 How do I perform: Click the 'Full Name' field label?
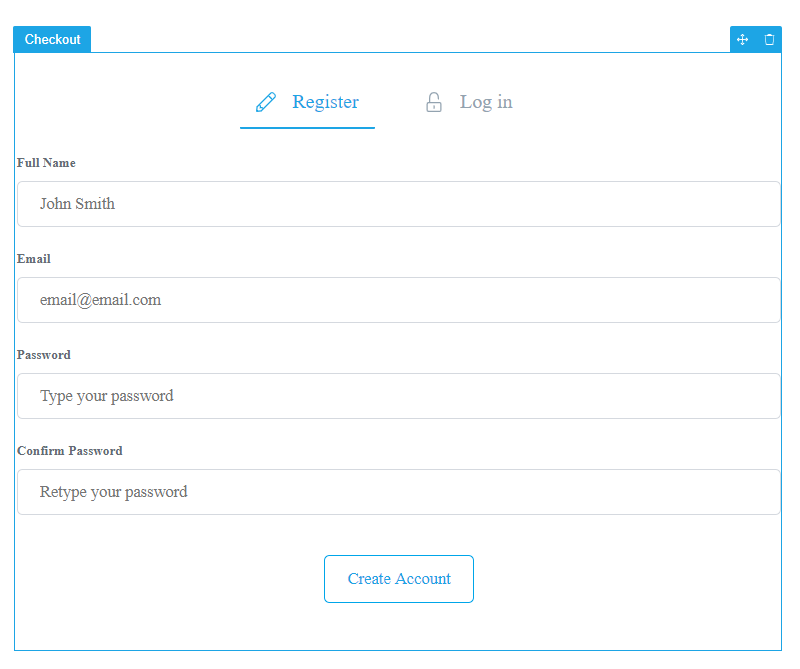(x=46, y=163)
